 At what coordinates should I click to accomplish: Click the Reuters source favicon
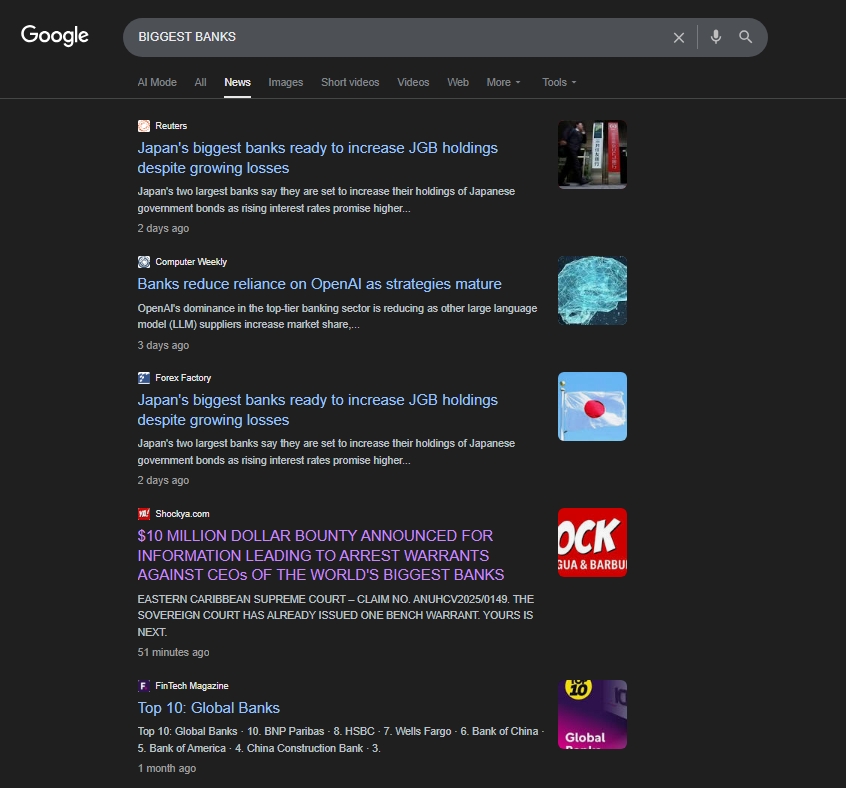pos(144,126)
